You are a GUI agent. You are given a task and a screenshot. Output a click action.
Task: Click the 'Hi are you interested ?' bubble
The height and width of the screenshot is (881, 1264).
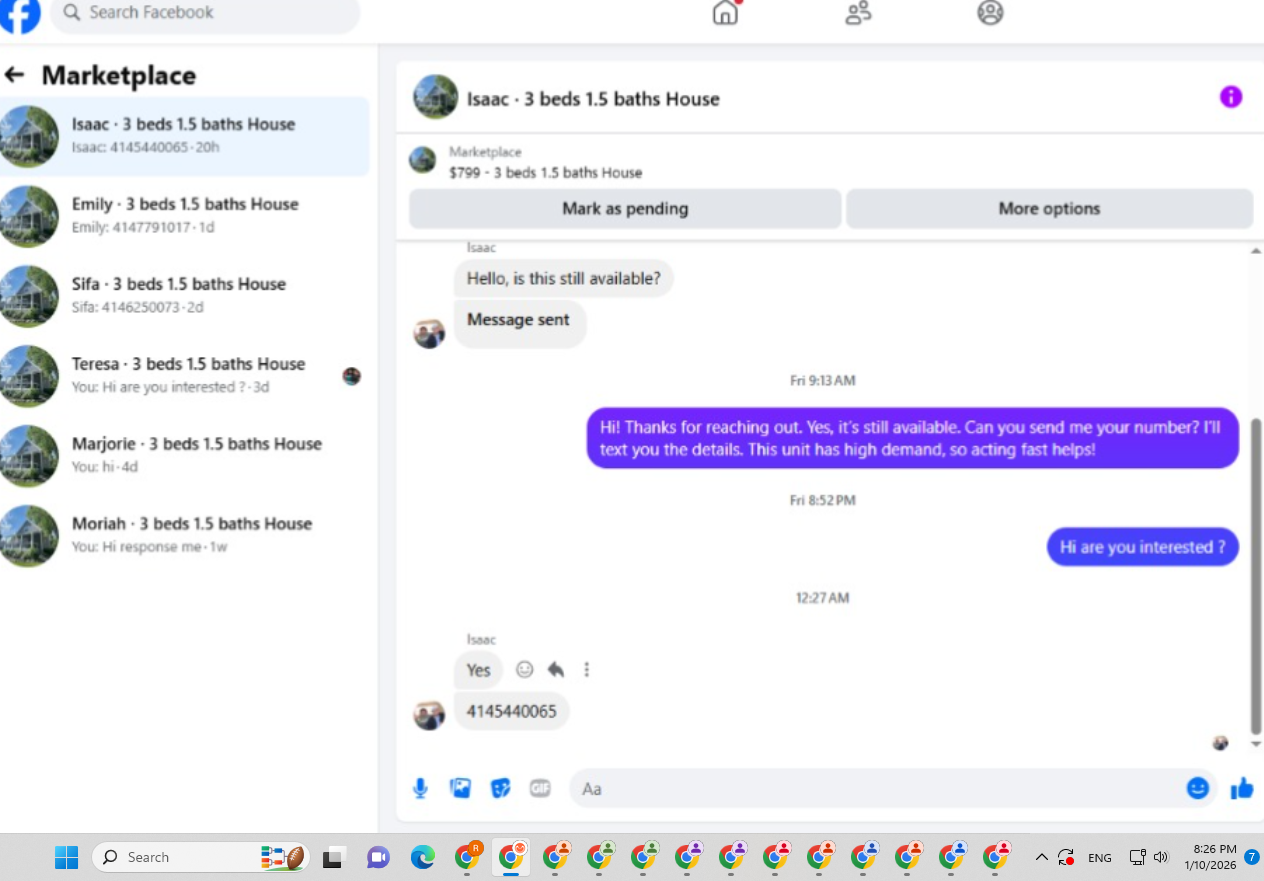tap(1143, 547)
